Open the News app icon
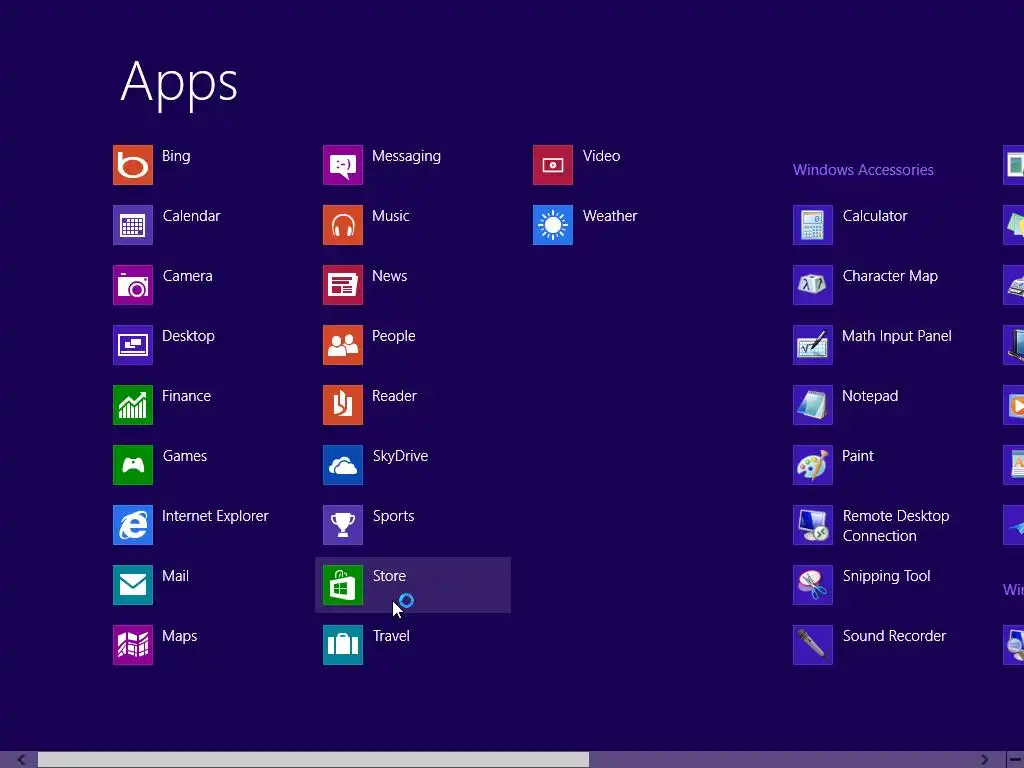The width and height of the screenshot is (1024, 768). 343,285
